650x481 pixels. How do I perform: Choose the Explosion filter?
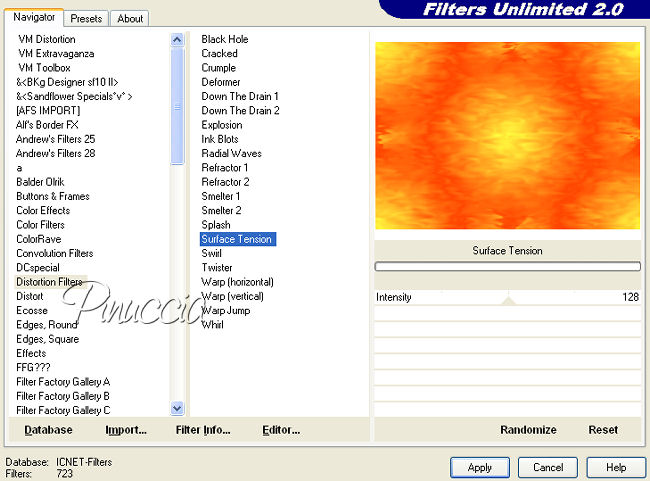pos(222,125)
